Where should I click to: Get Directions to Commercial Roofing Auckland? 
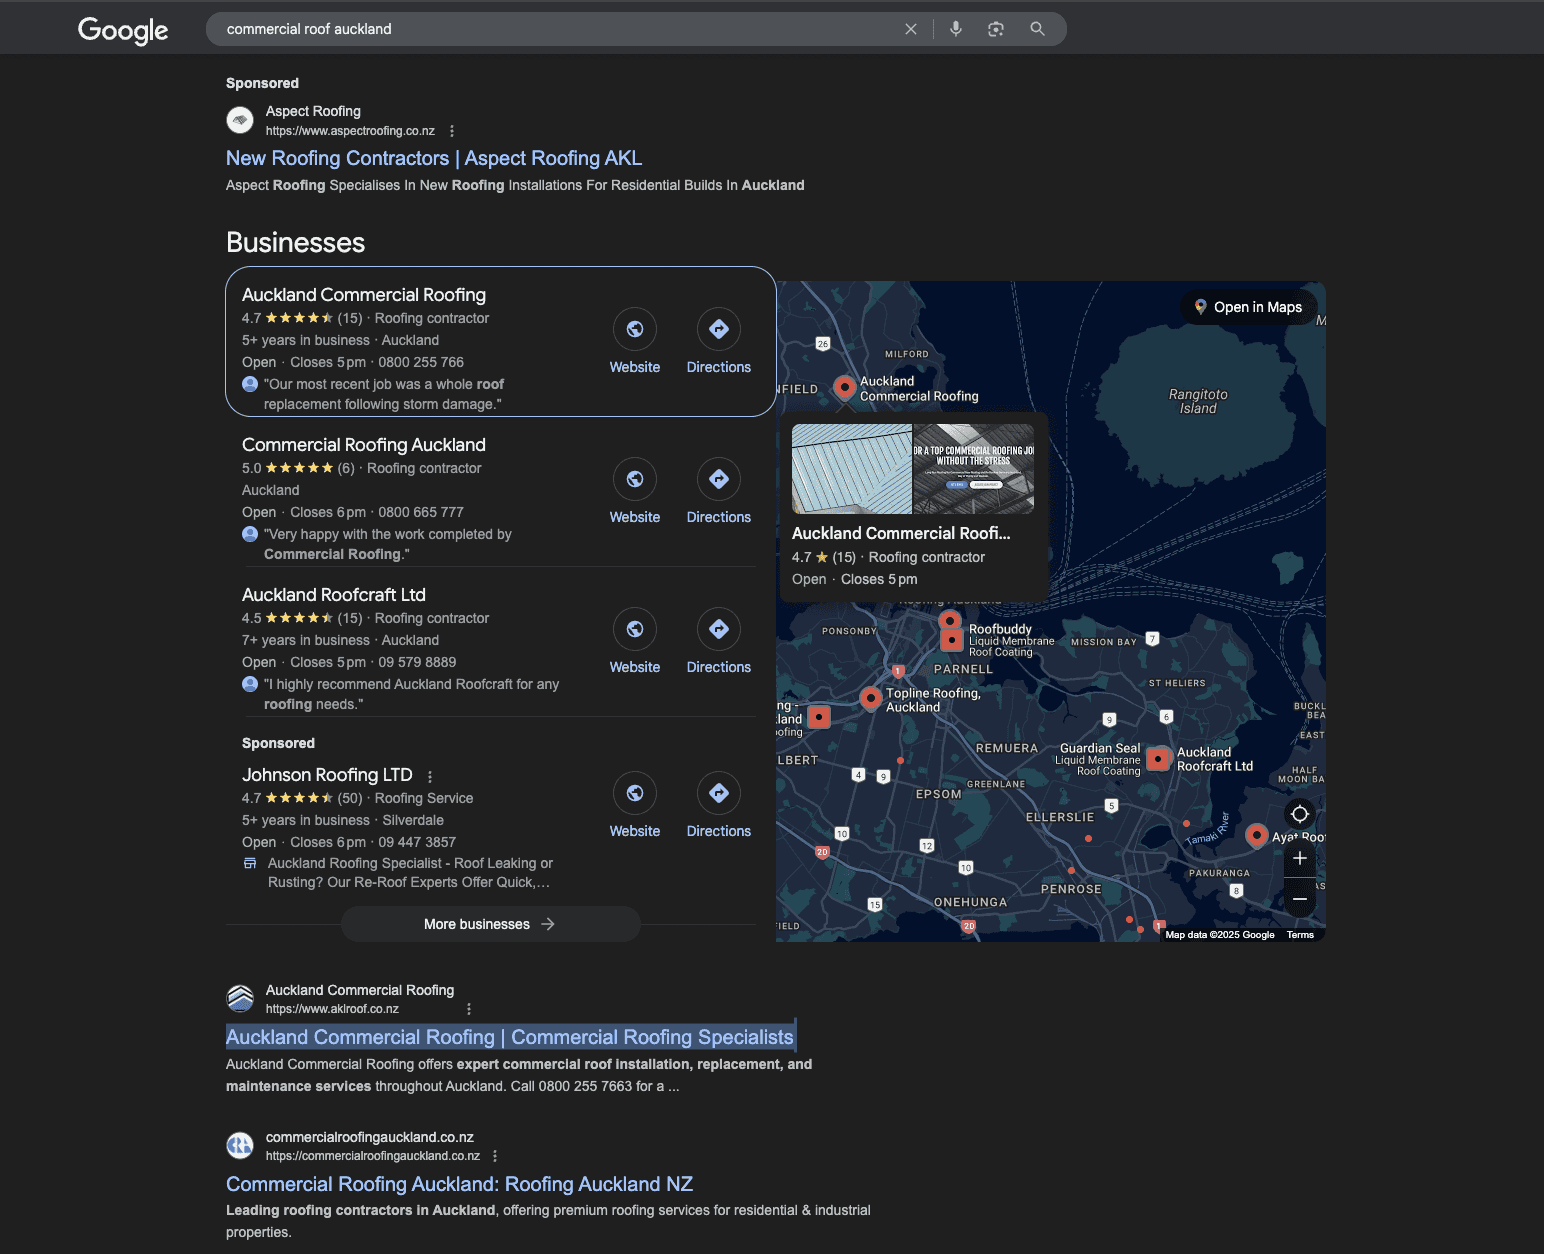718,479
